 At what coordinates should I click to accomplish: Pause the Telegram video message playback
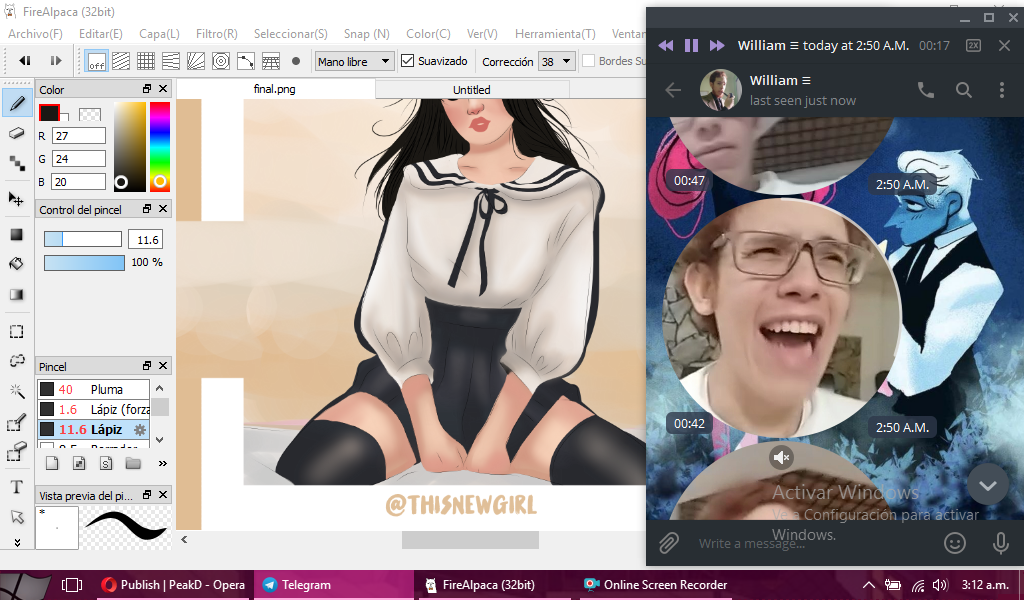click(691, 45)
